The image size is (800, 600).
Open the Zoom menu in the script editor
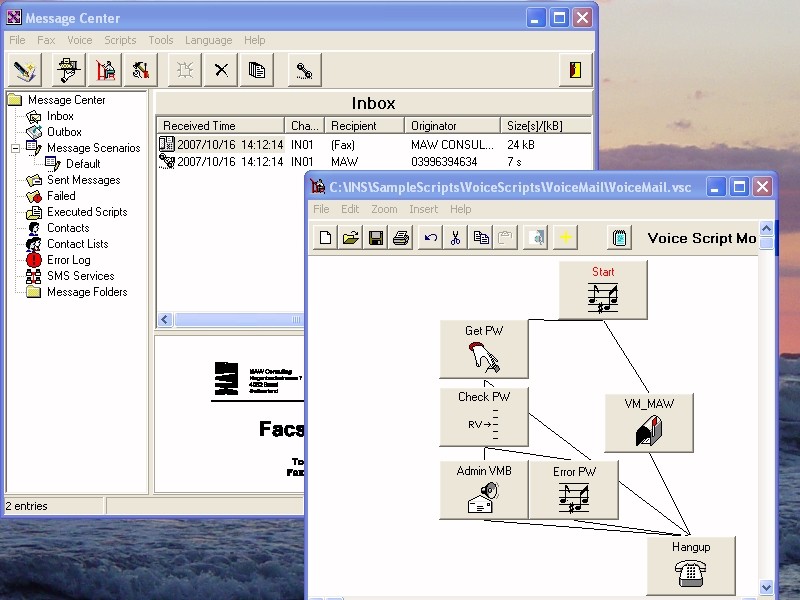pos(384,209)
